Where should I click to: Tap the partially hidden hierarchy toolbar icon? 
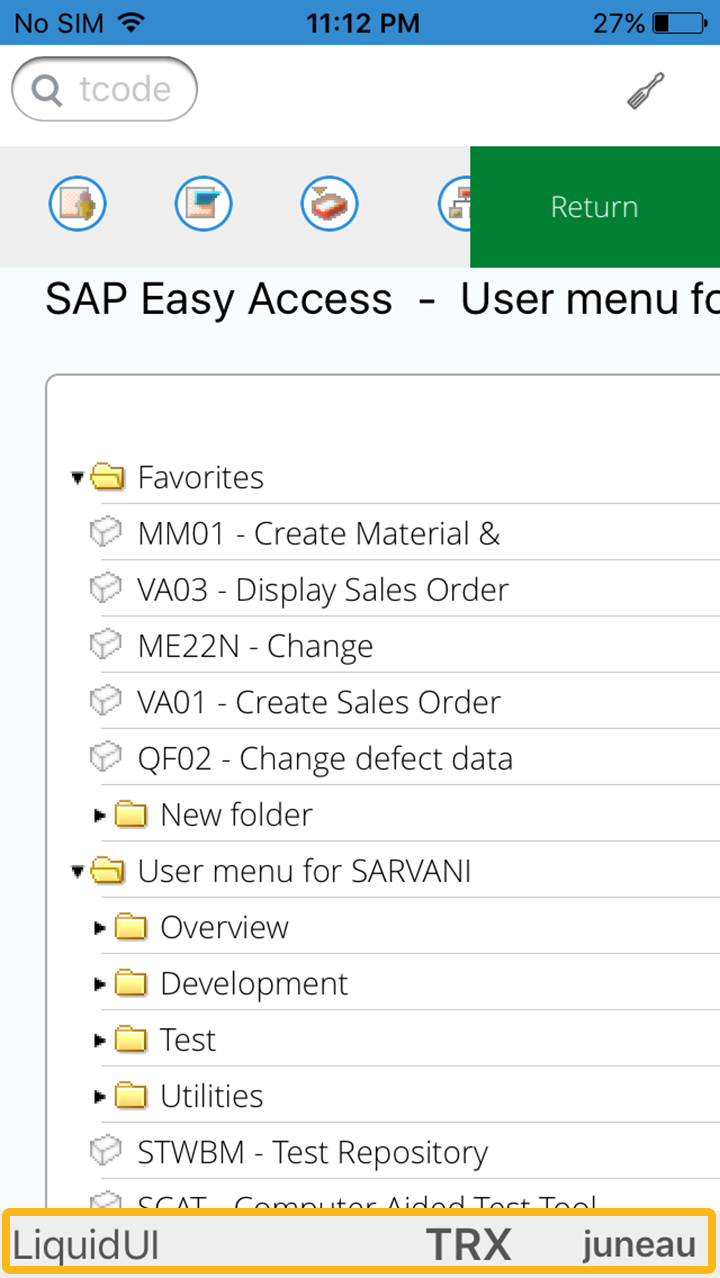455,205
